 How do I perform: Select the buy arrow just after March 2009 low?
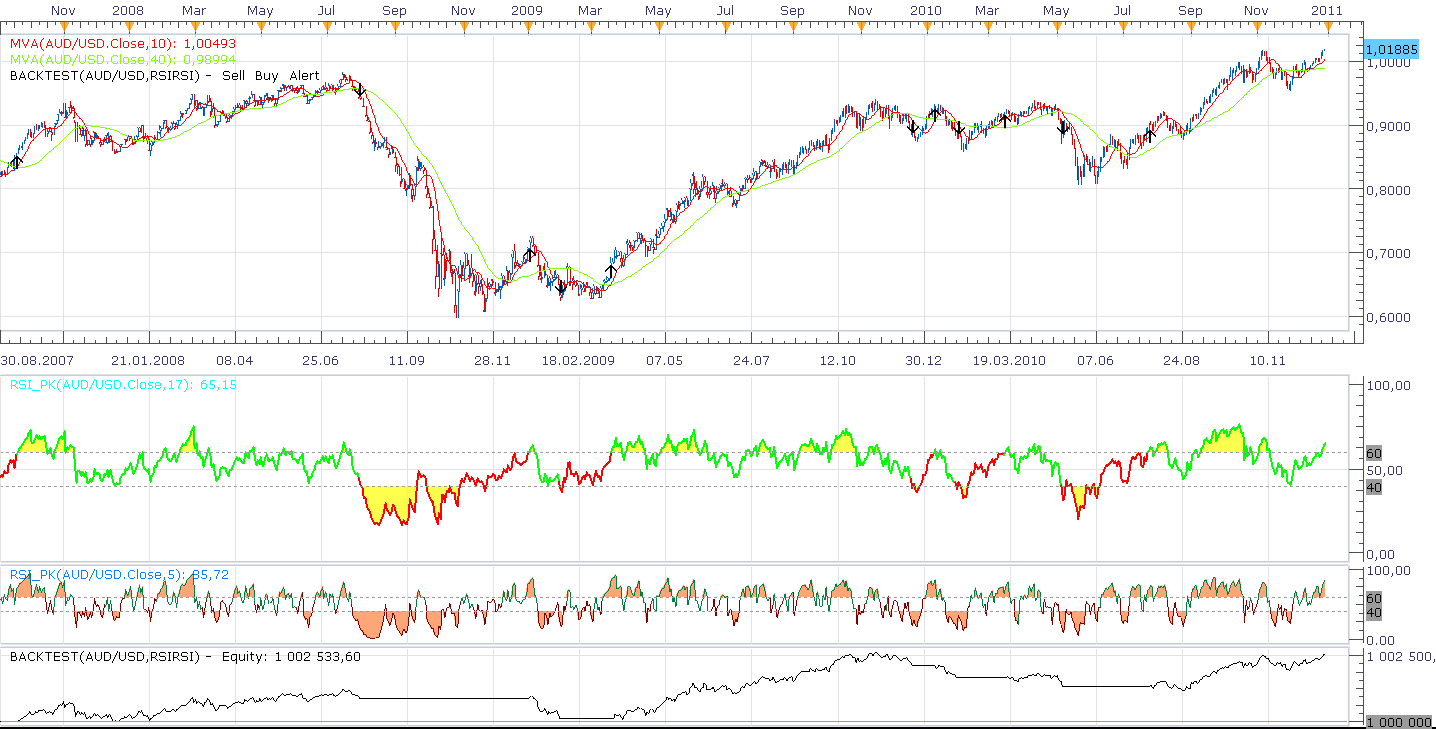coord(611,271)
